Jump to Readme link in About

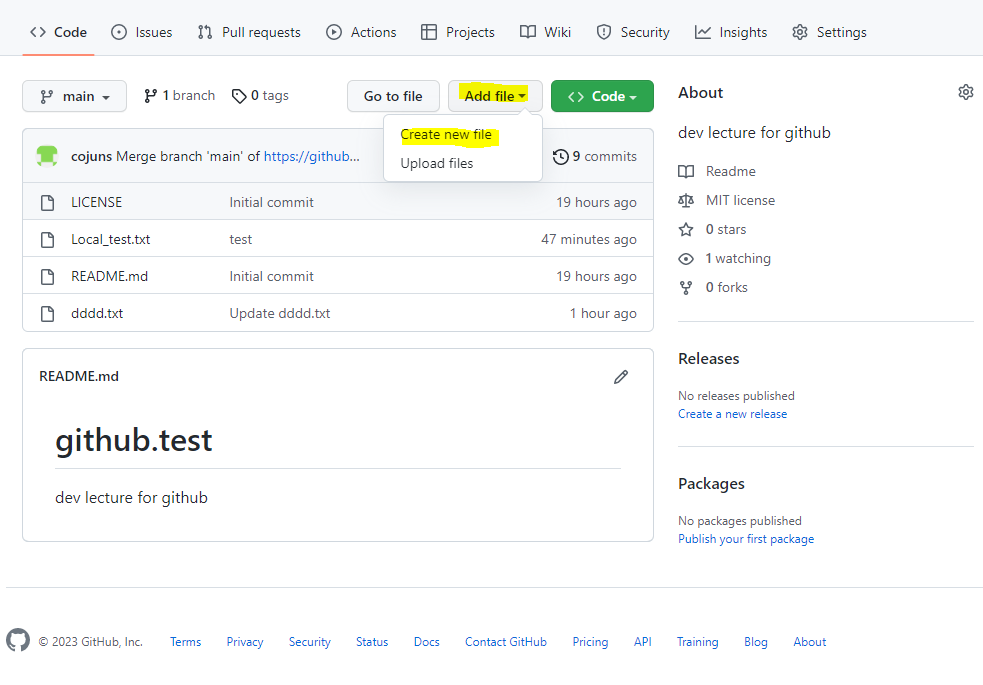point(730,171)
